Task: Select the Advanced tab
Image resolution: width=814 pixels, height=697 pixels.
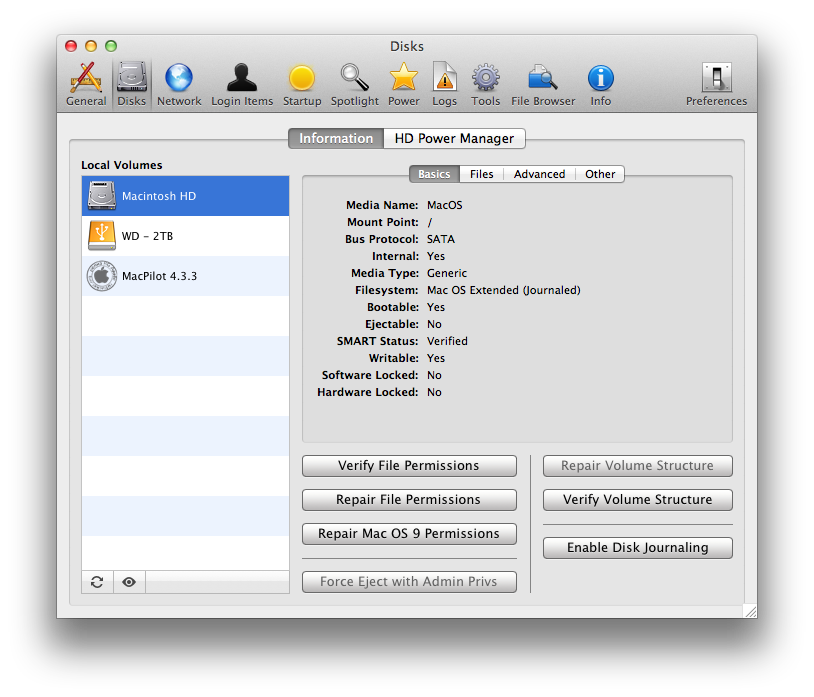Action: [539, 174]
